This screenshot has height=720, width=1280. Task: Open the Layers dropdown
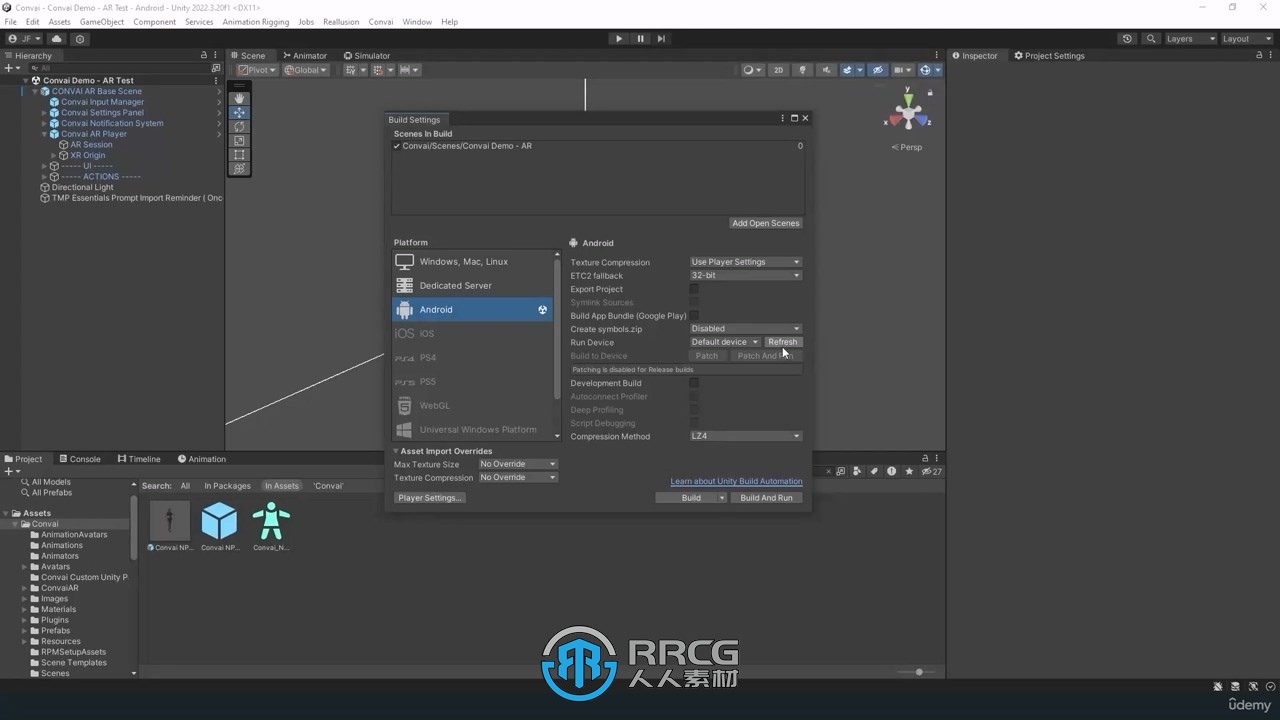(1191, 39)
